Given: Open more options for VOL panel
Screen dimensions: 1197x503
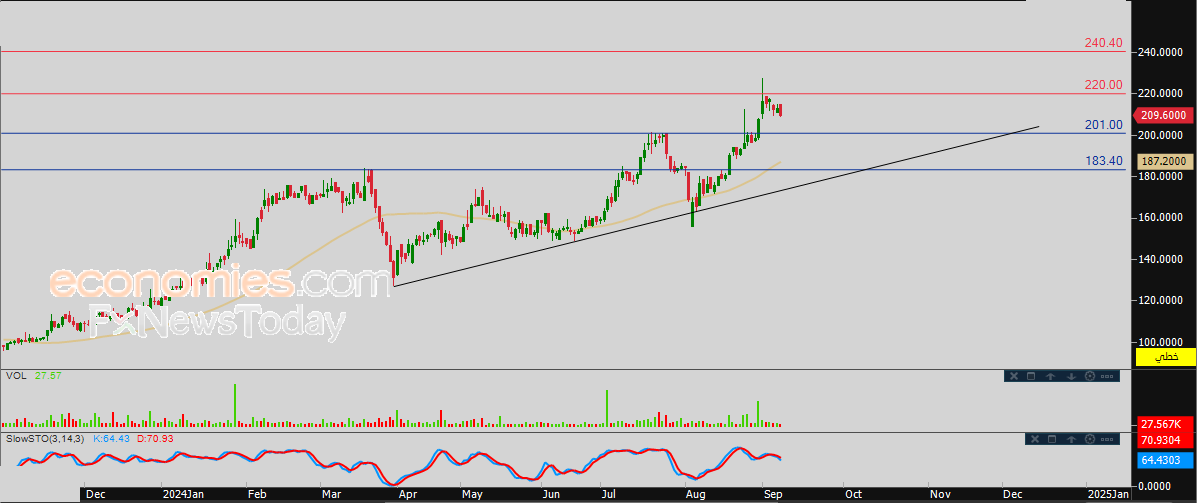Looking at the screenshot, I should click(1107, 376).
